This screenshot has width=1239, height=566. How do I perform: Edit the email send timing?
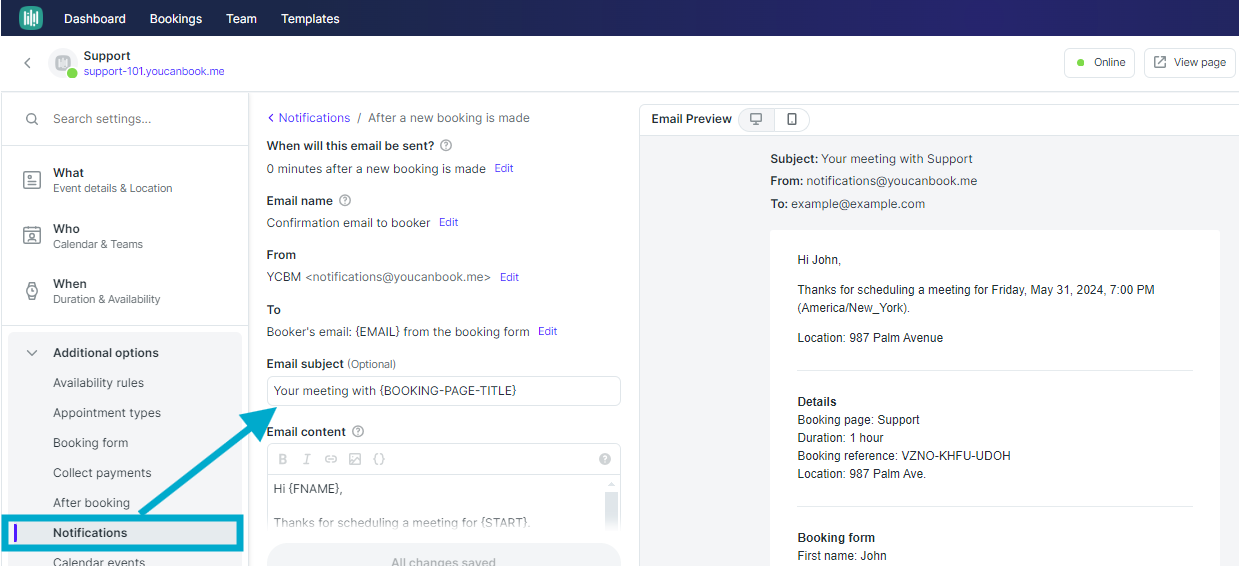pos(504,169)
